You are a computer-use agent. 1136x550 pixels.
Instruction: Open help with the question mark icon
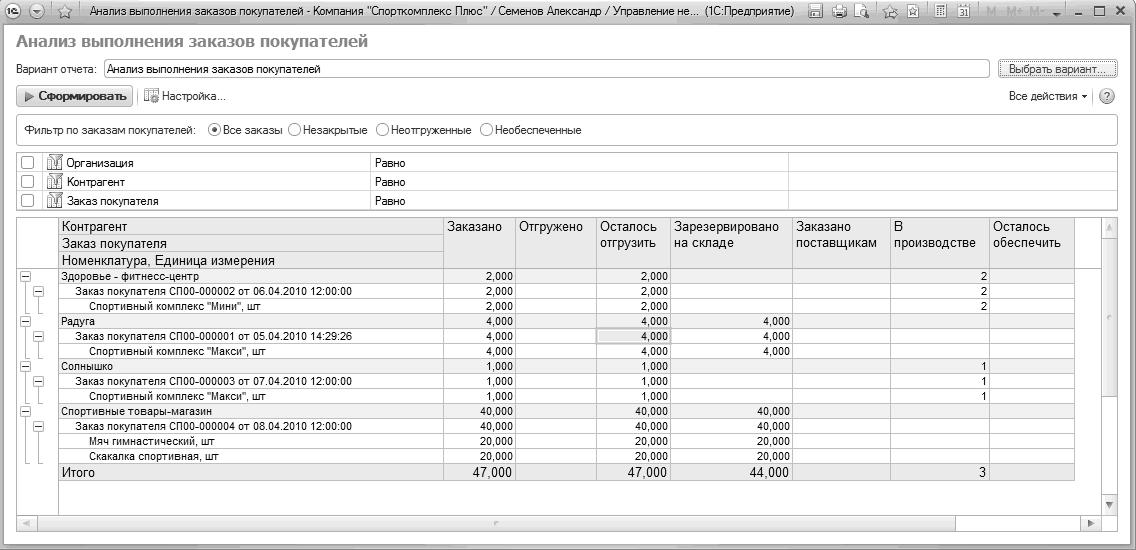coord(1107,96)
